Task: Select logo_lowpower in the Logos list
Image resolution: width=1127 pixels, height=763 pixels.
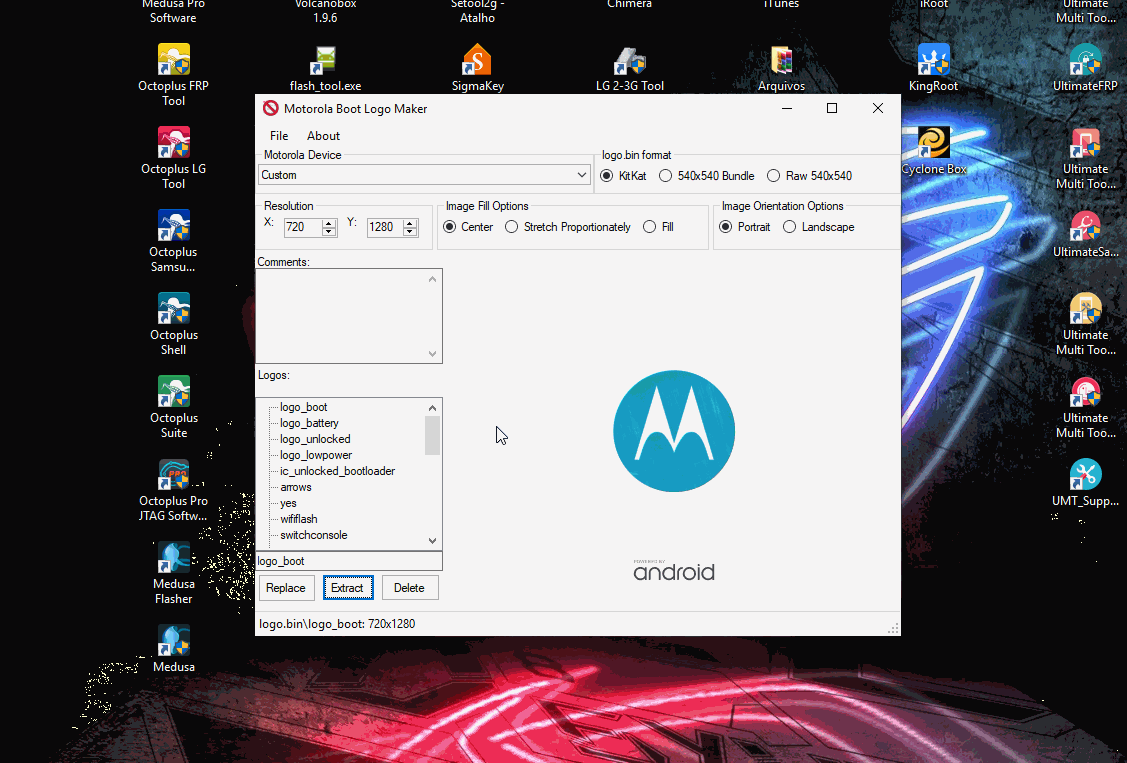Action: pyautogui.click(x=316, y=456)
